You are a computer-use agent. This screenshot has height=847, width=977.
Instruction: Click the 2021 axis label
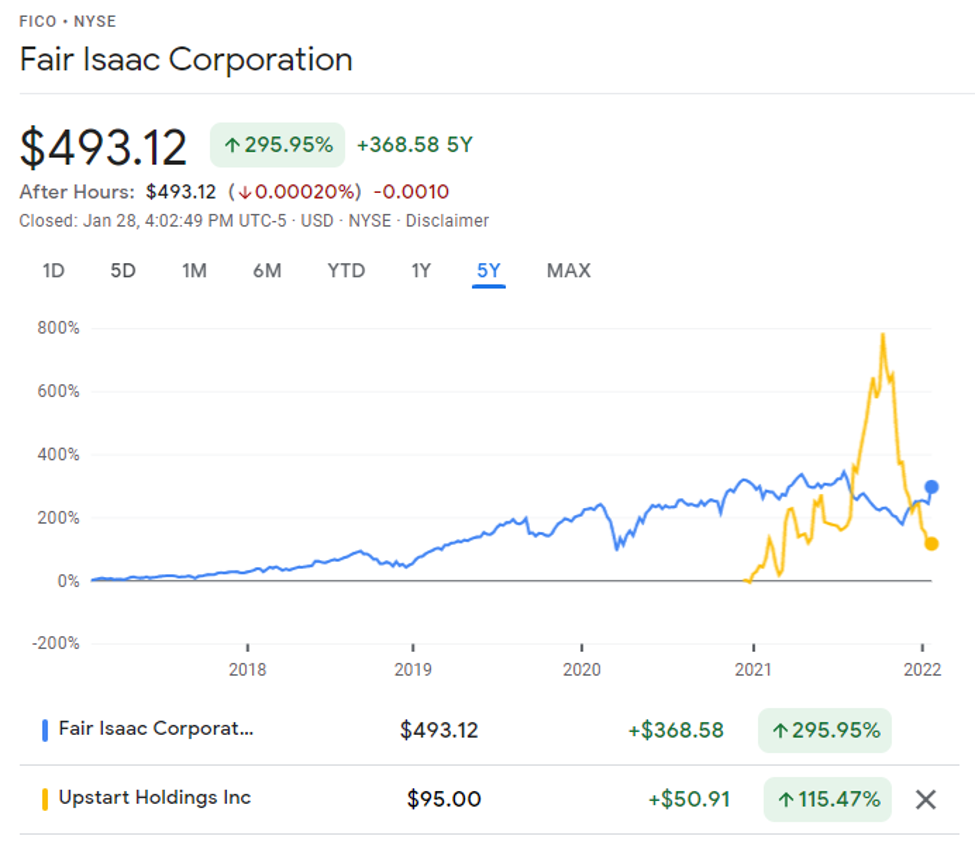point(753,670)
